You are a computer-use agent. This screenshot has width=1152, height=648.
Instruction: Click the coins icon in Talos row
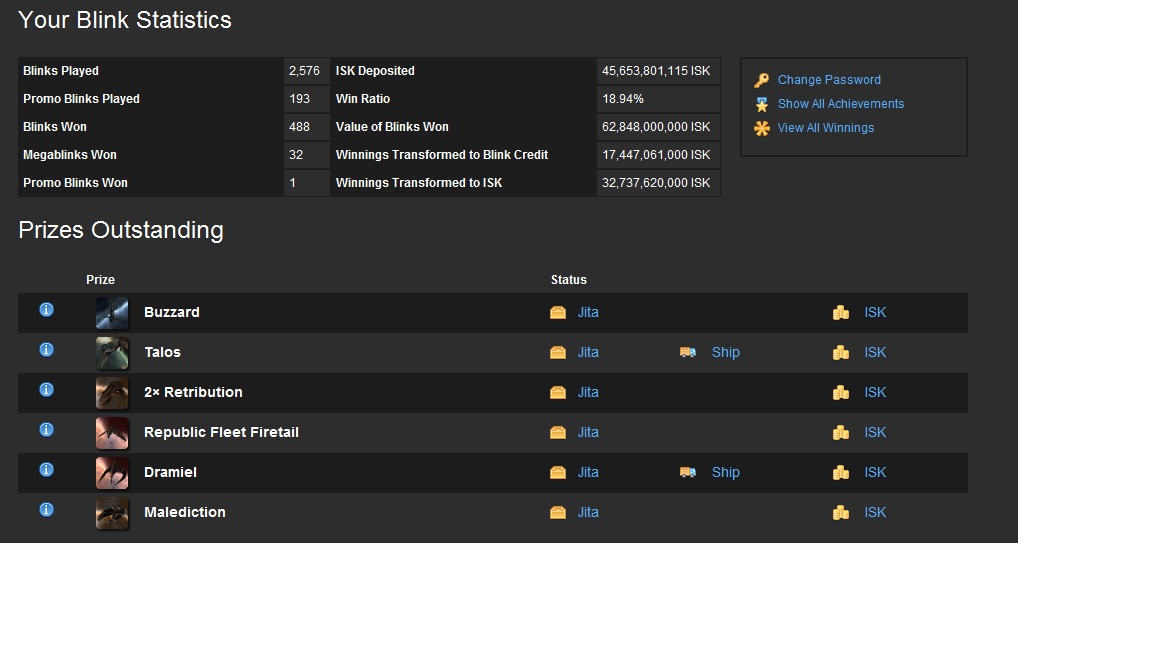pyautogui.click(x=841, y=353)
